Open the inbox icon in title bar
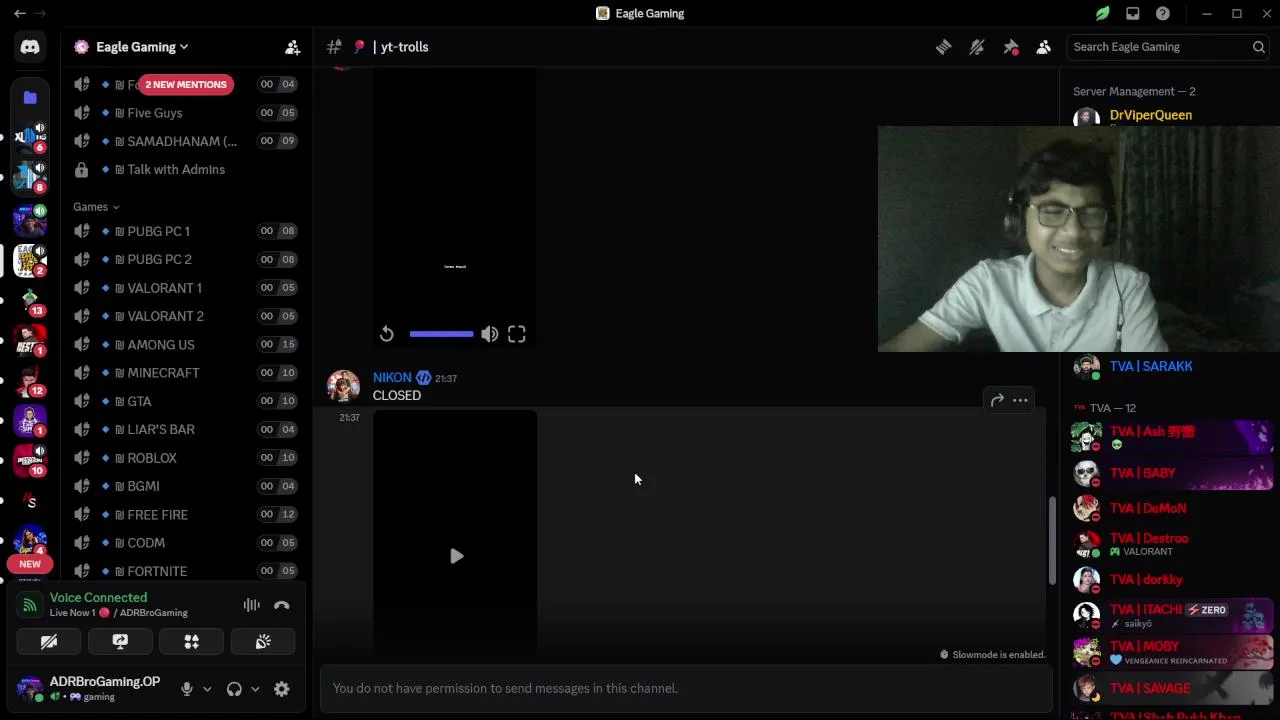The height and width of the screenshot is (720, 1280). tap(1132, 13)
